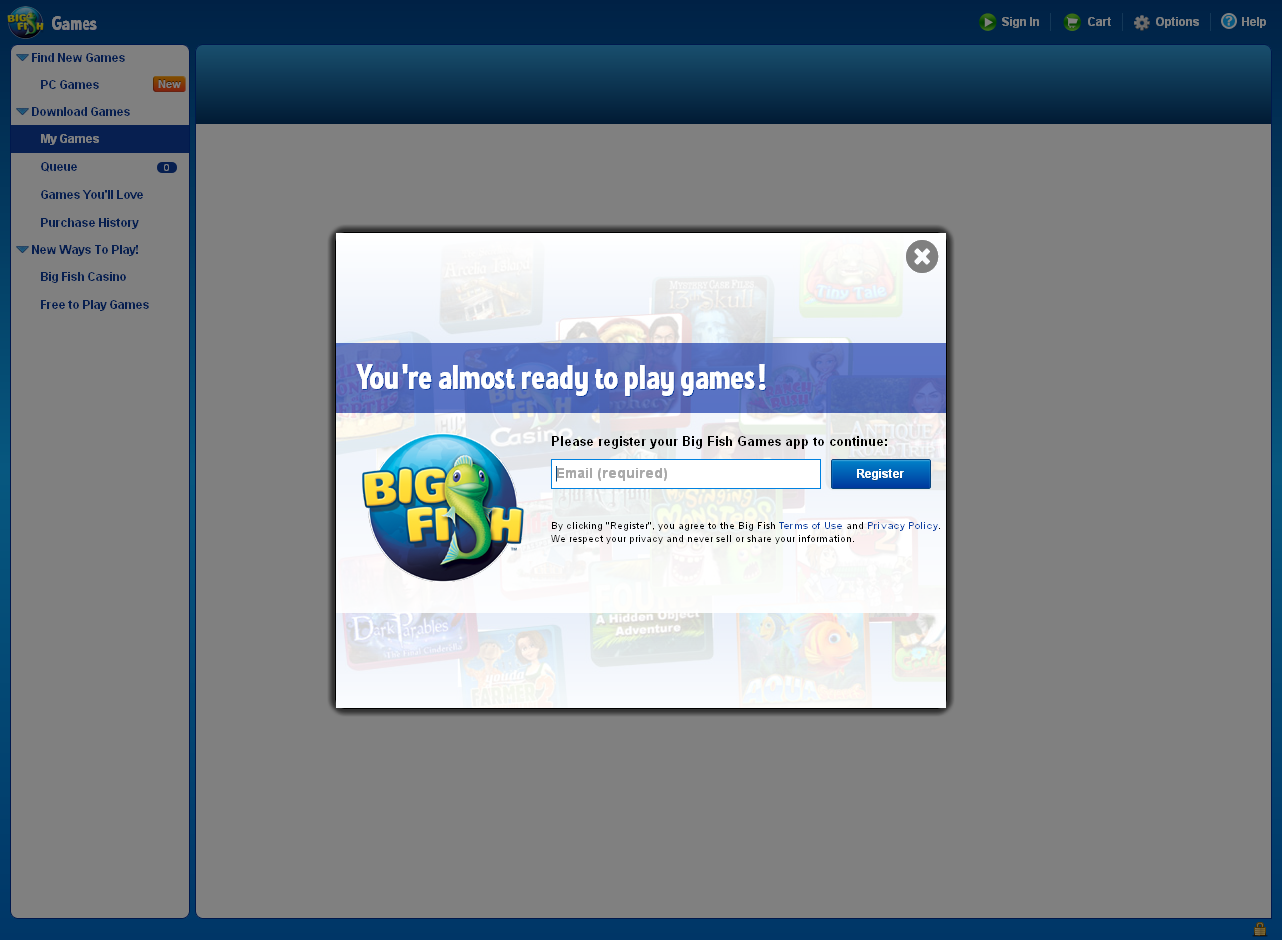Click the round Big Fish logo in dialog
Screen dimensions: 1282x940
(443, 507)
